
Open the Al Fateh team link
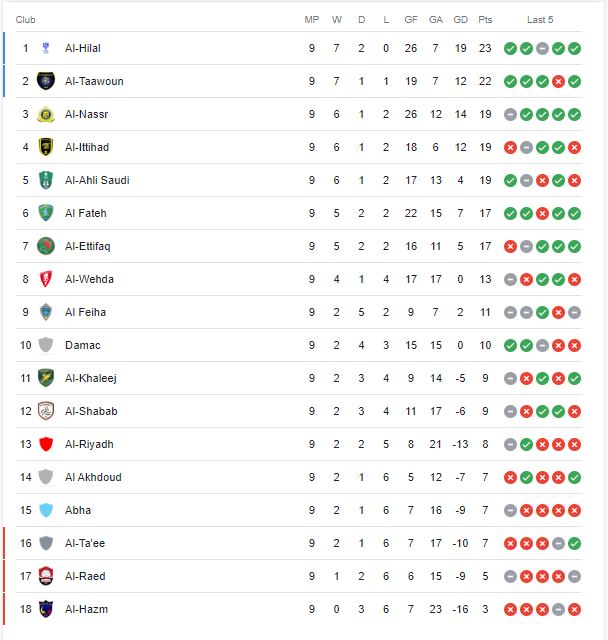(85, 213)
